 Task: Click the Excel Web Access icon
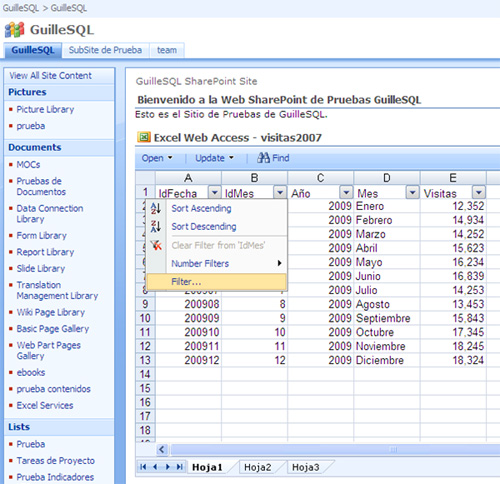pos(144,137)
